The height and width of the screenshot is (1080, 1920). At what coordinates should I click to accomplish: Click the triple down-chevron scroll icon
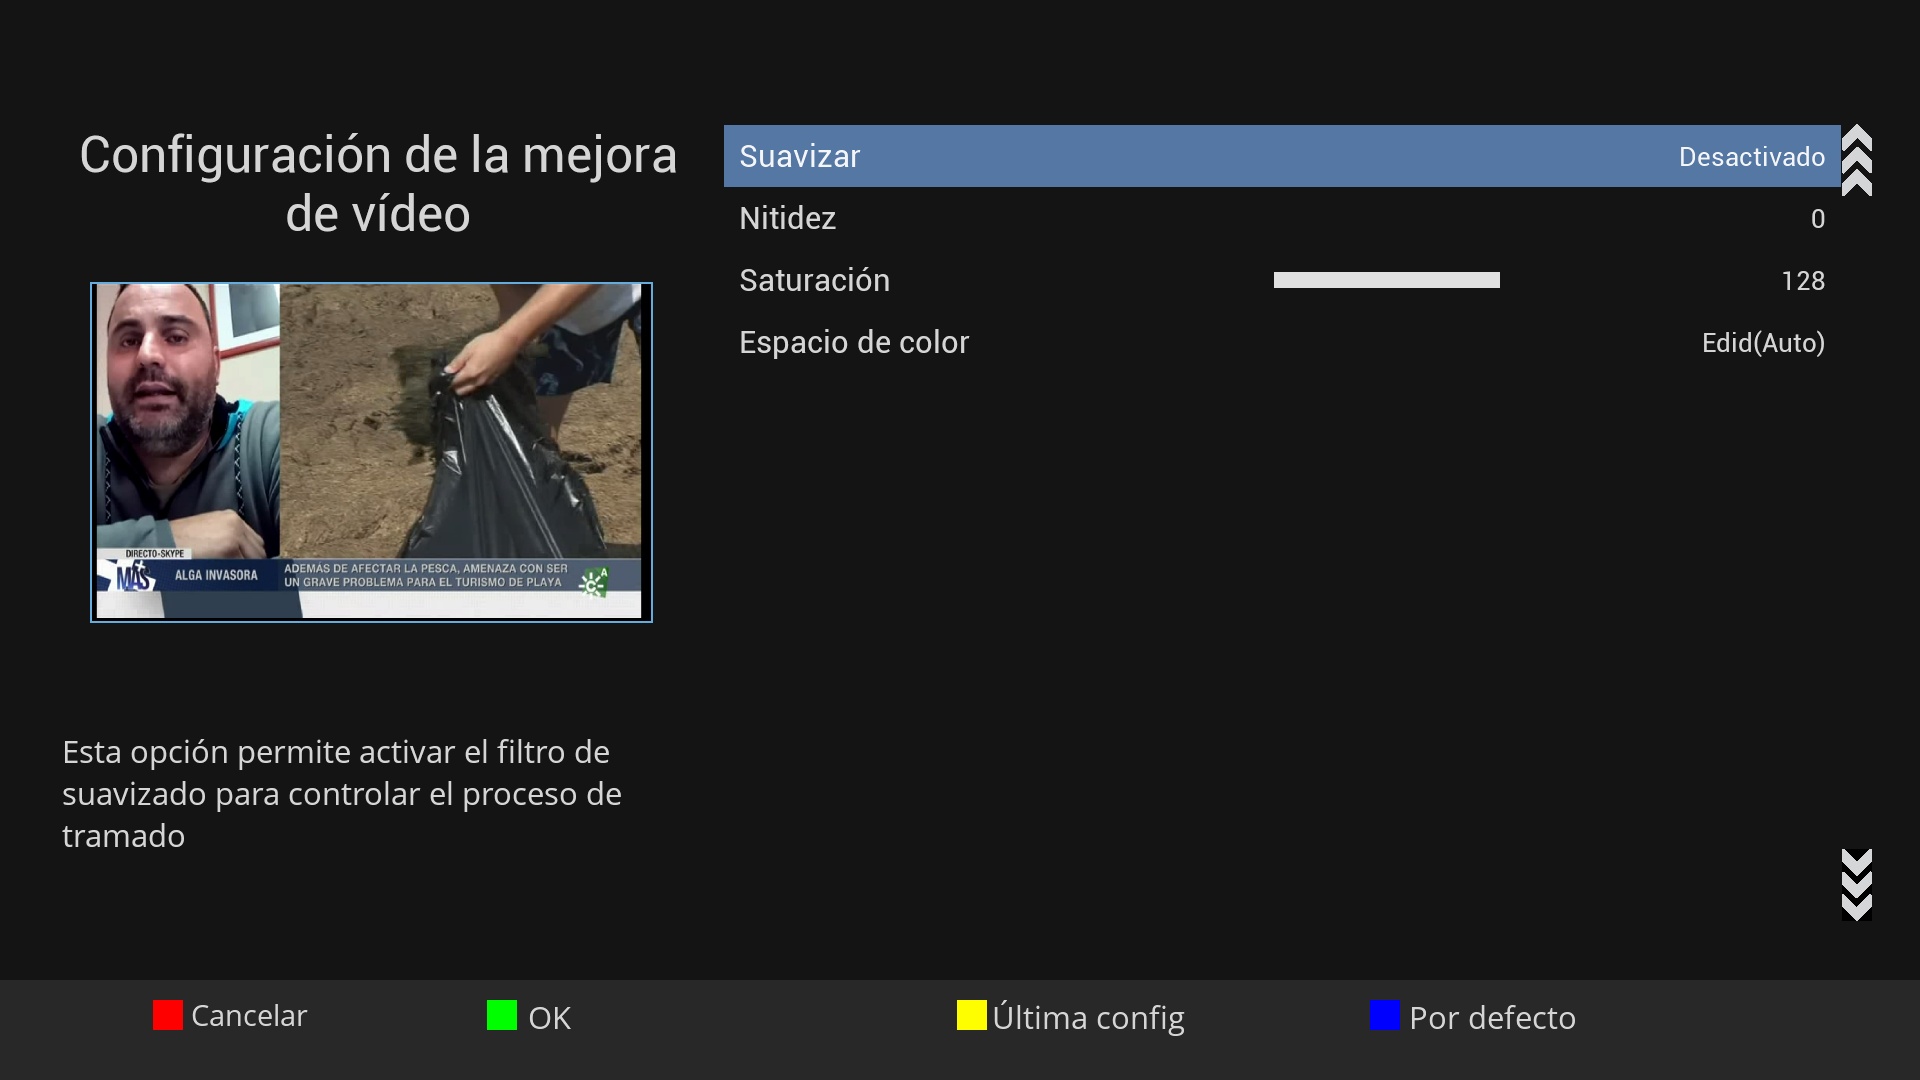click(1856, 884)
